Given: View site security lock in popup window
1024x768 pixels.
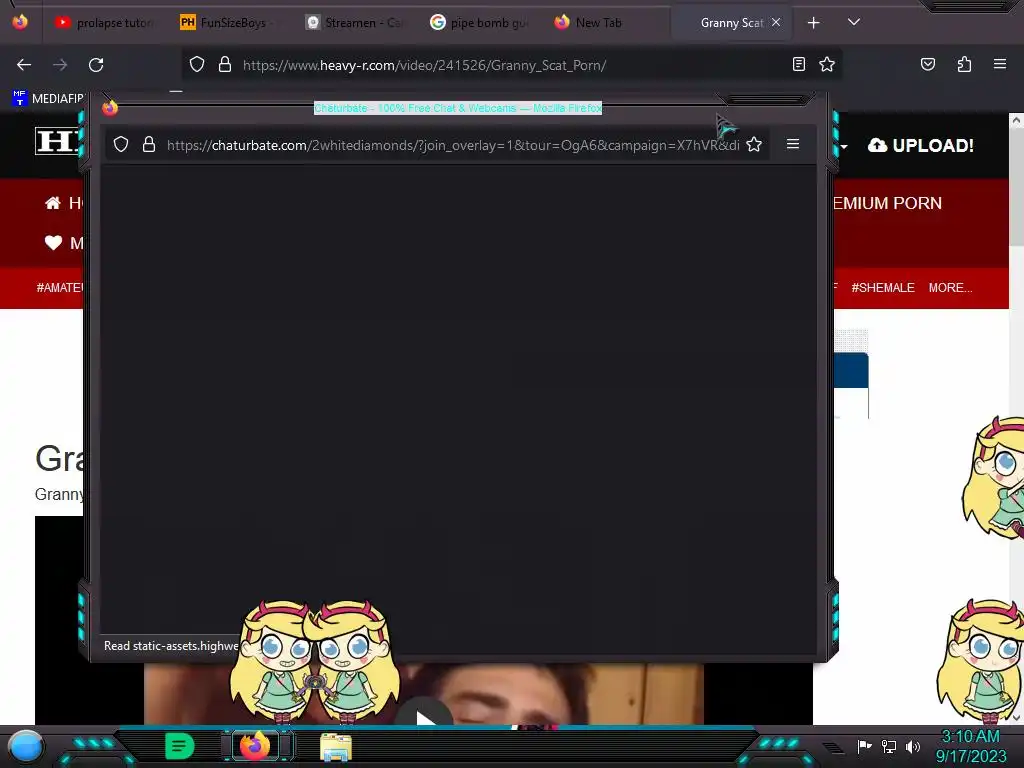Looking at the screenshot, I should click(149, 144).
